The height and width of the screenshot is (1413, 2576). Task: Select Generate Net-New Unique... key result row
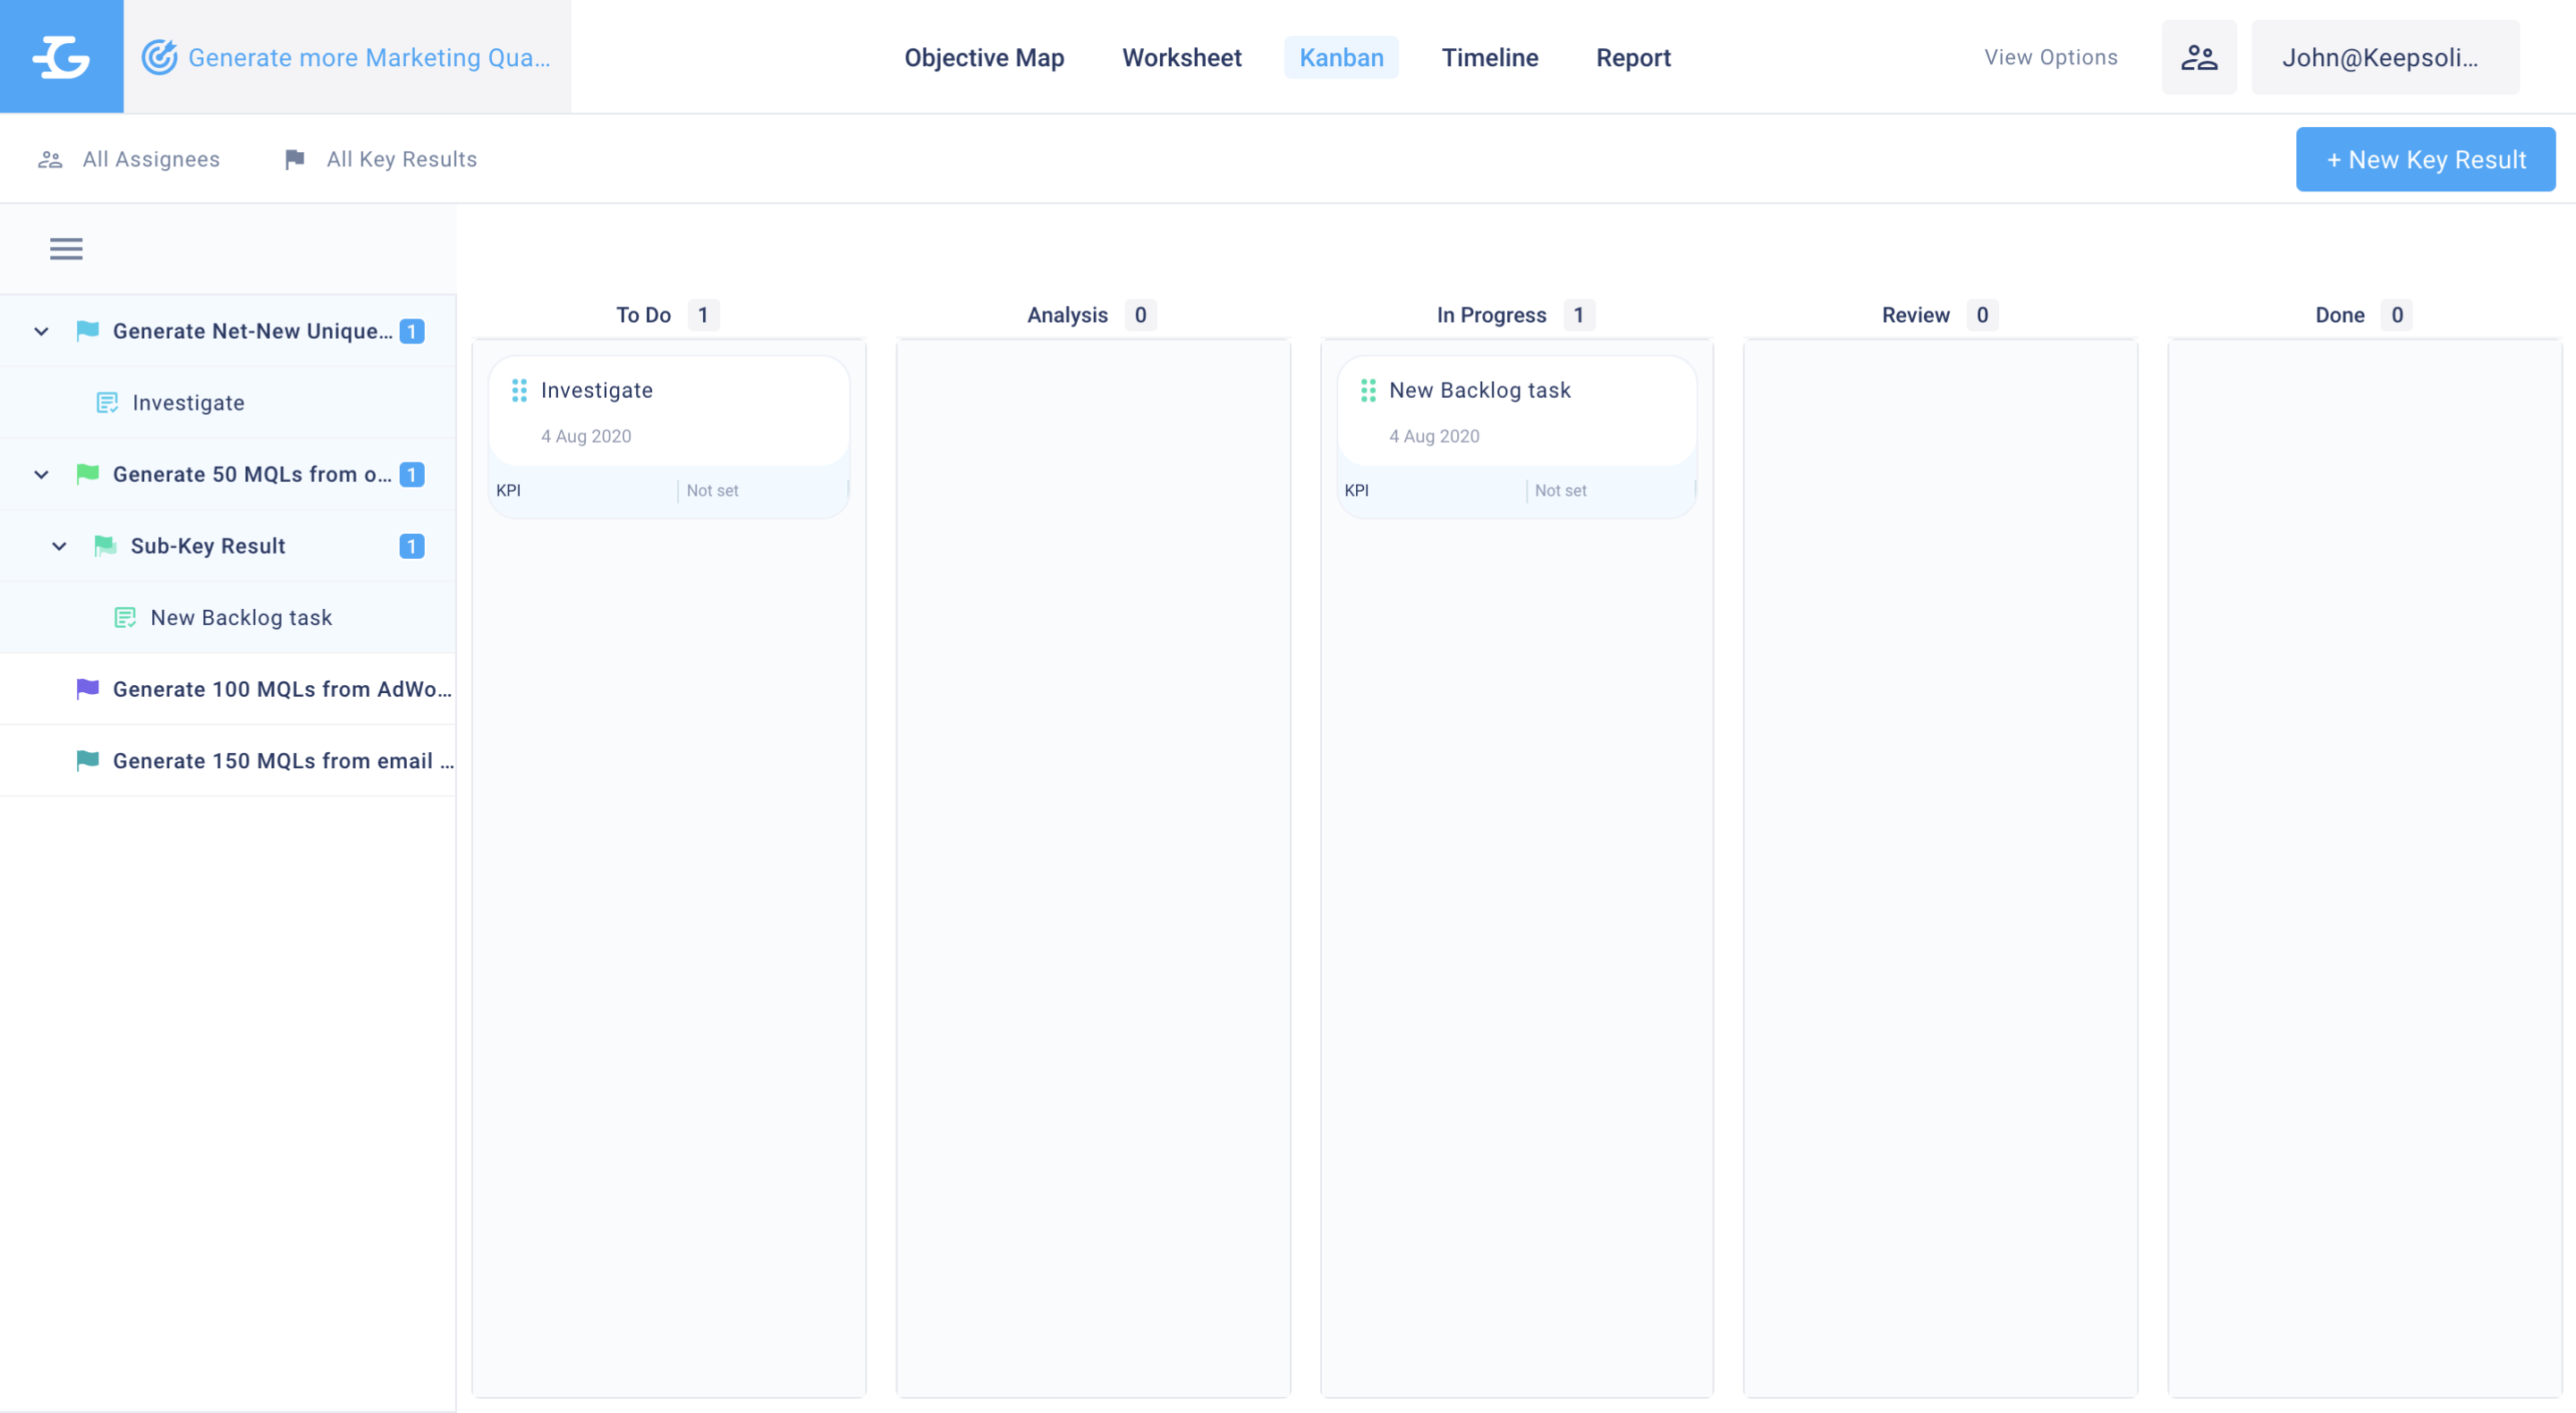pyautogui.click(x=228, y=331)
